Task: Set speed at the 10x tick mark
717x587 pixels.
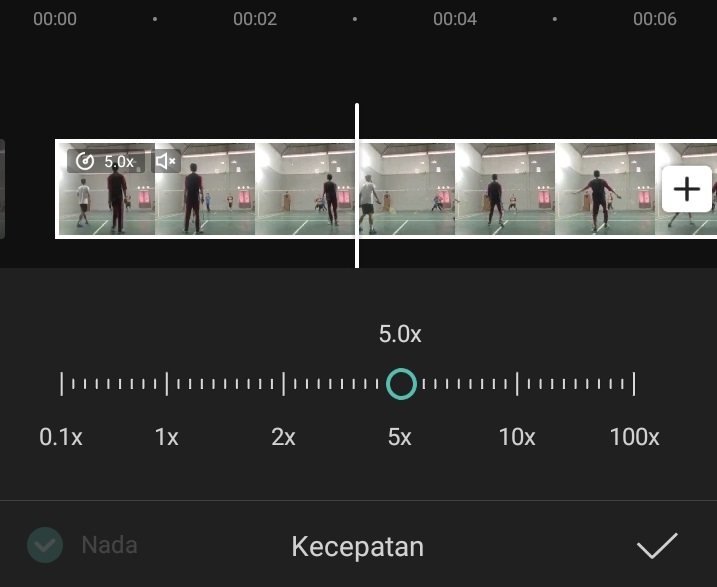Action: click(x=517, y=384)
